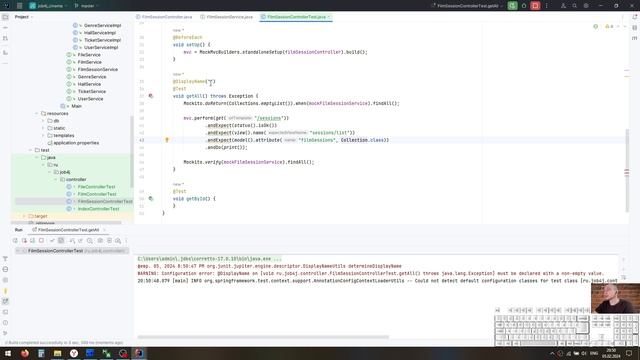
Task: Open IDE settings gear icon
Action: (586, 6)
